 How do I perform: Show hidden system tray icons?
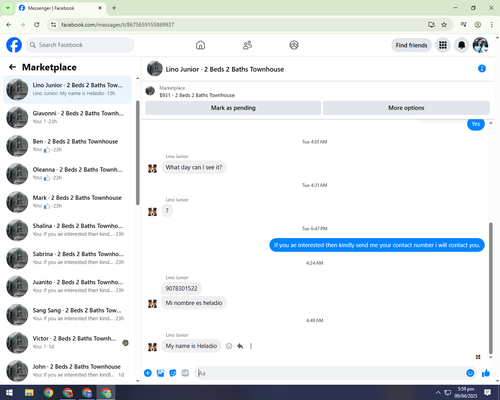pos(438,393)
